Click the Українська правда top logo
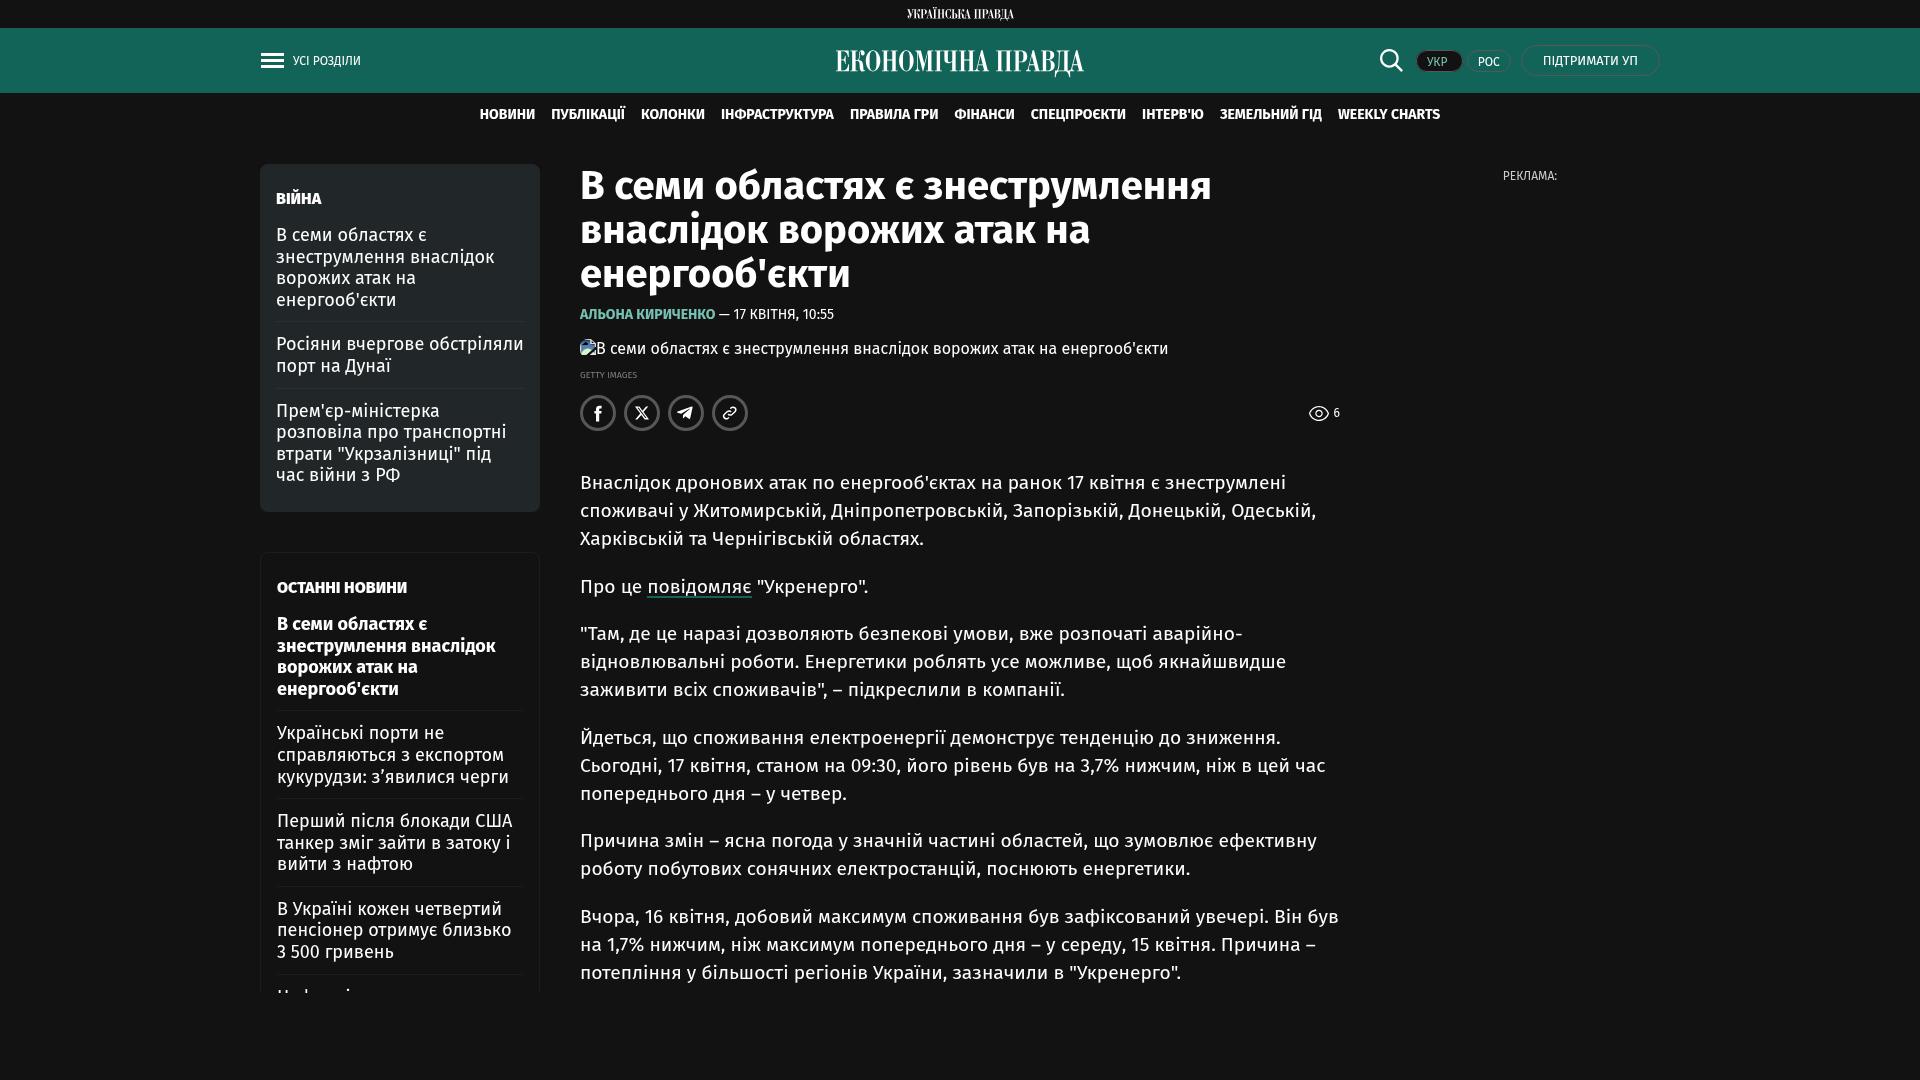This screenshot has height=1080, width=1920. (x=960, y=14)
